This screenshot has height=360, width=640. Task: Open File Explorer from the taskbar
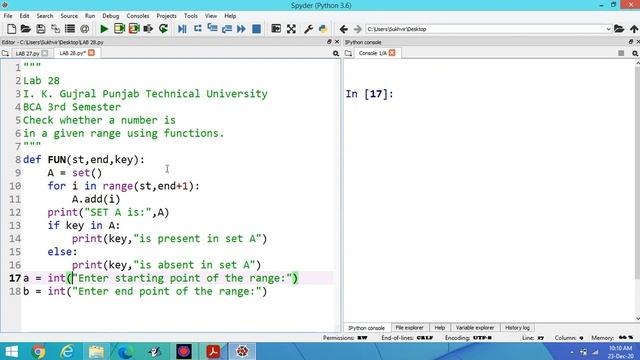pos(96,351)
